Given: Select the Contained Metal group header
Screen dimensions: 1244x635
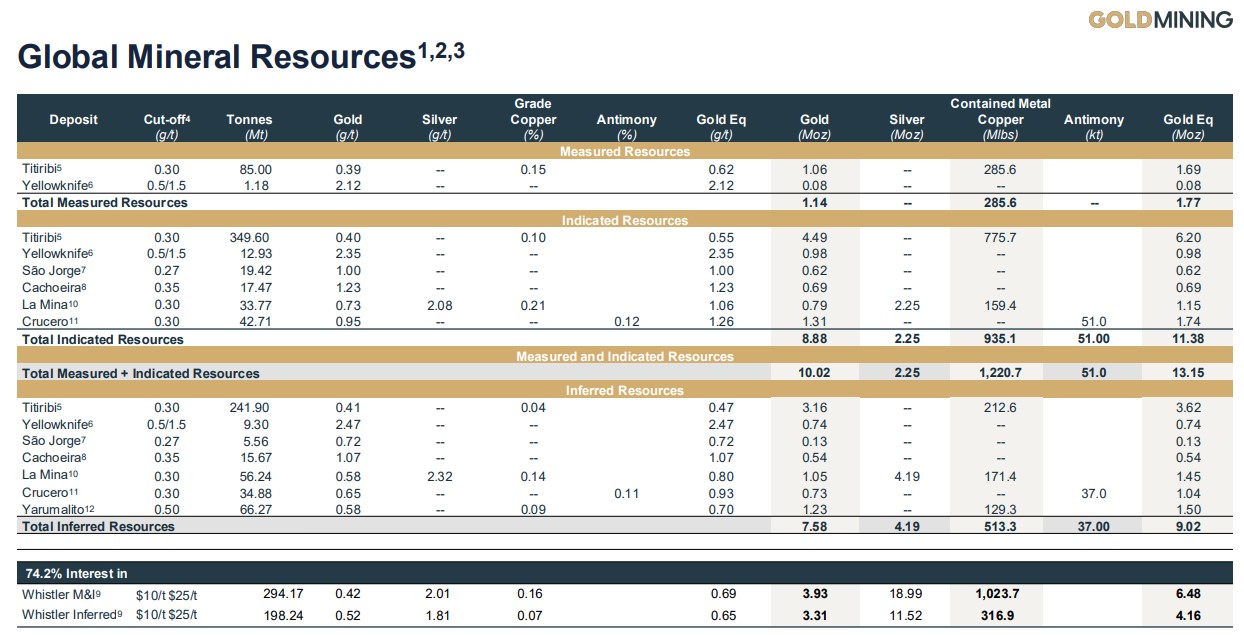Looking at the screenshot, I should [1000, 103].
